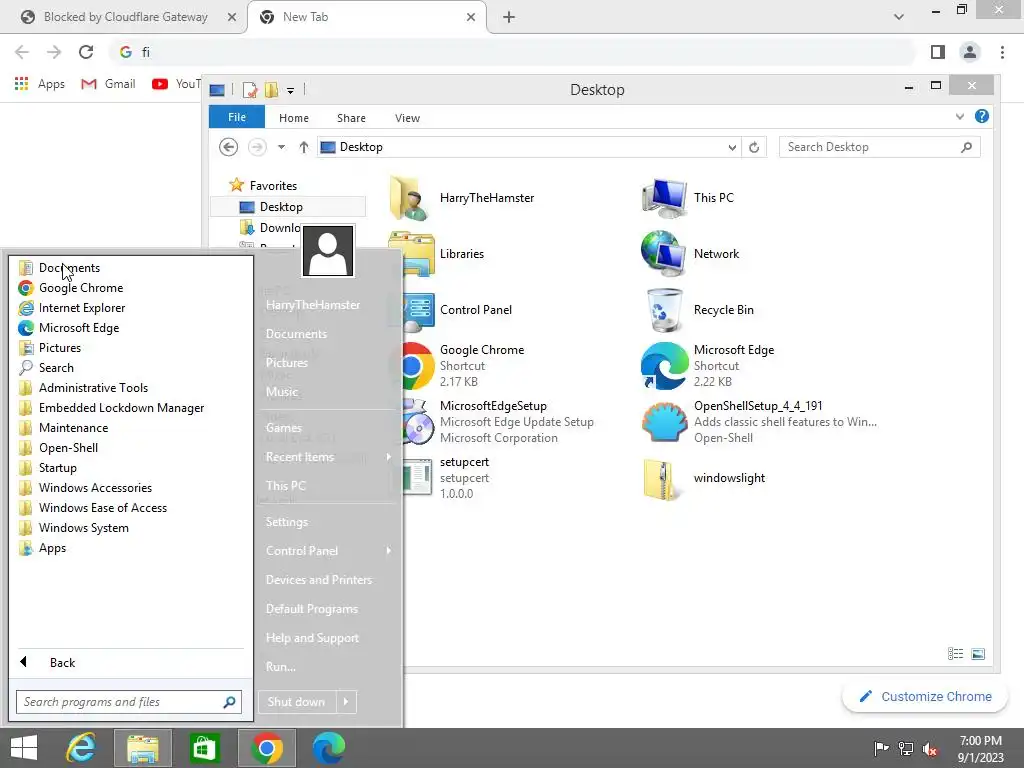
Task: Open Microsoft Edge in the start menu list
Action: pos(78,328)
